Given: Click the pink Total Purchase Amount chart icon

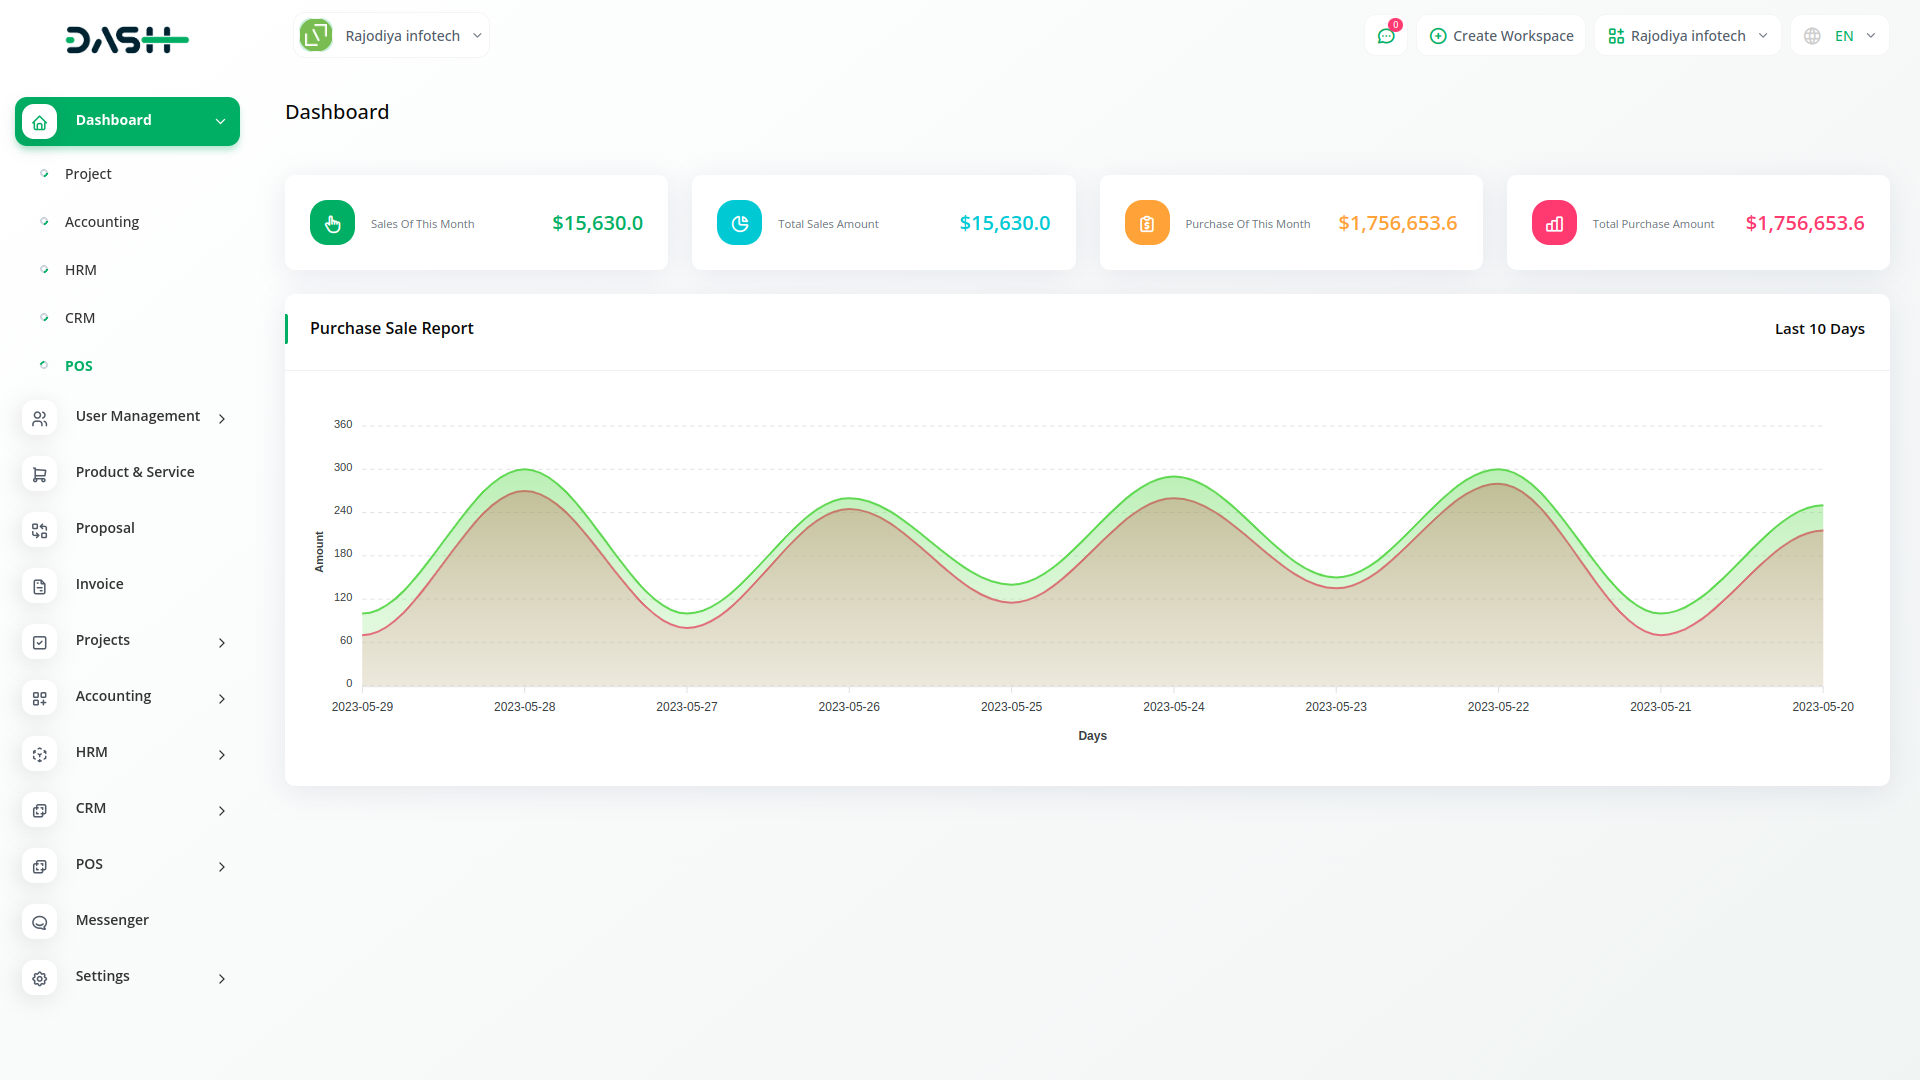Looking at the screenshot, I should [x=1553, y=222].
